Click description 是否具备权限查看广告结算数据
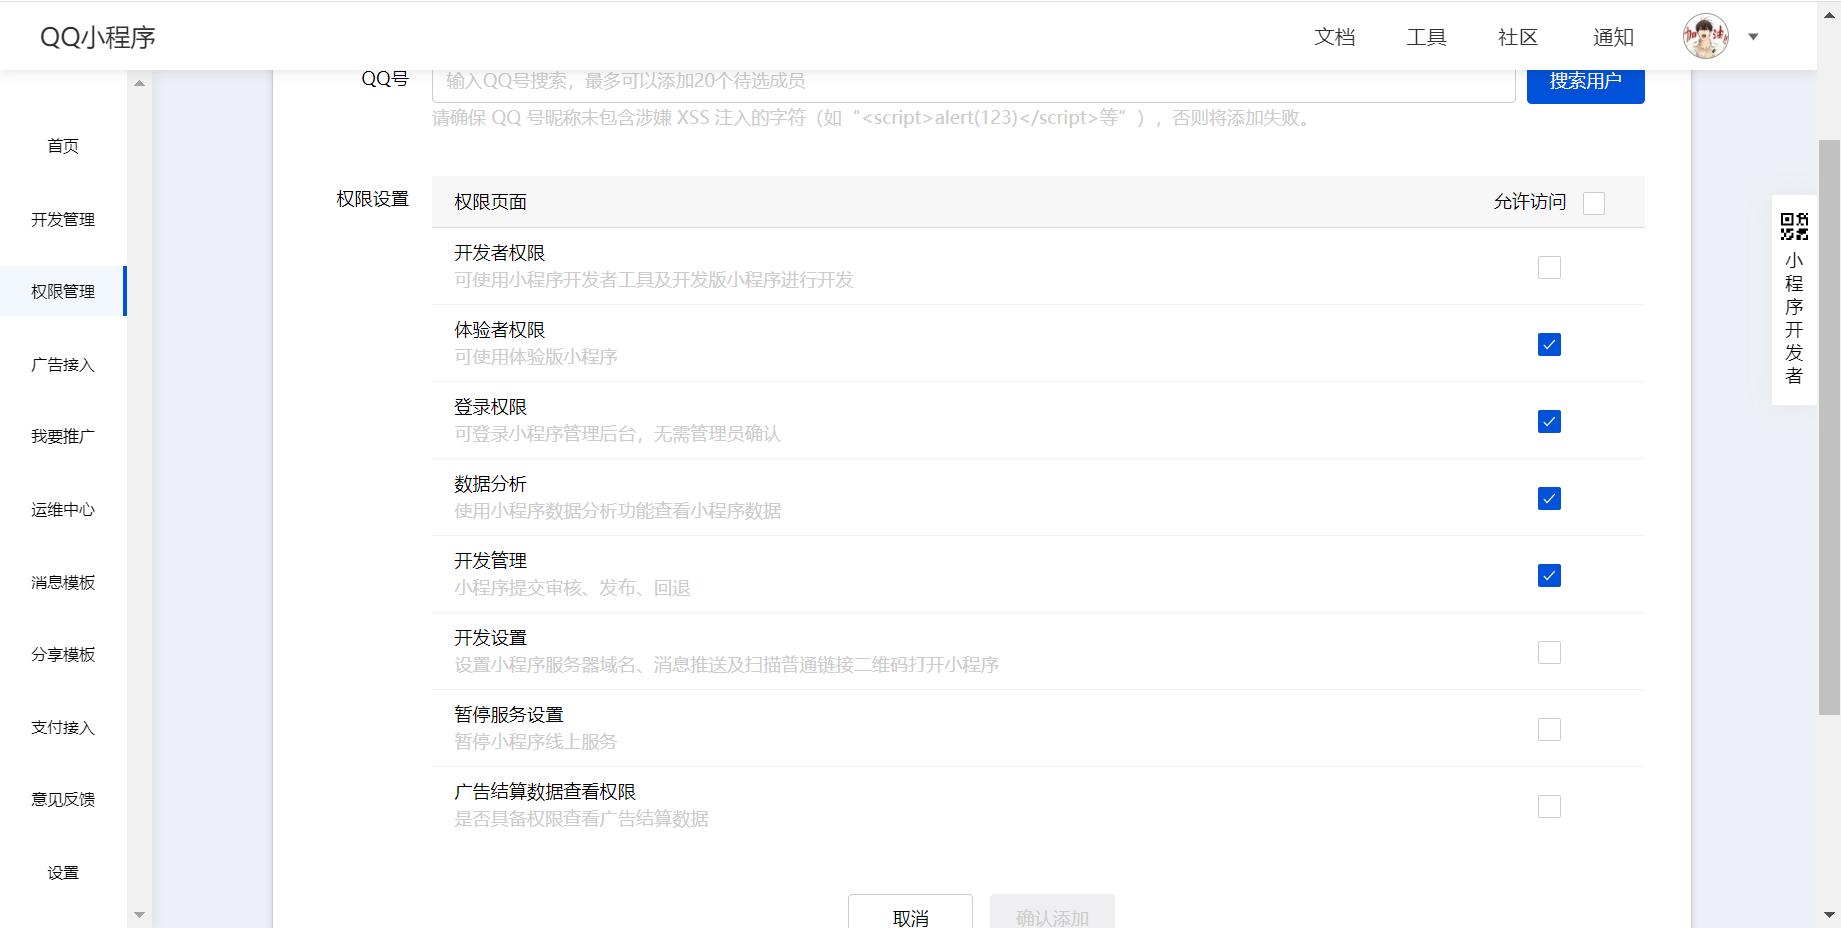Viewport: 1841px width, 928px height. point(581,819)
